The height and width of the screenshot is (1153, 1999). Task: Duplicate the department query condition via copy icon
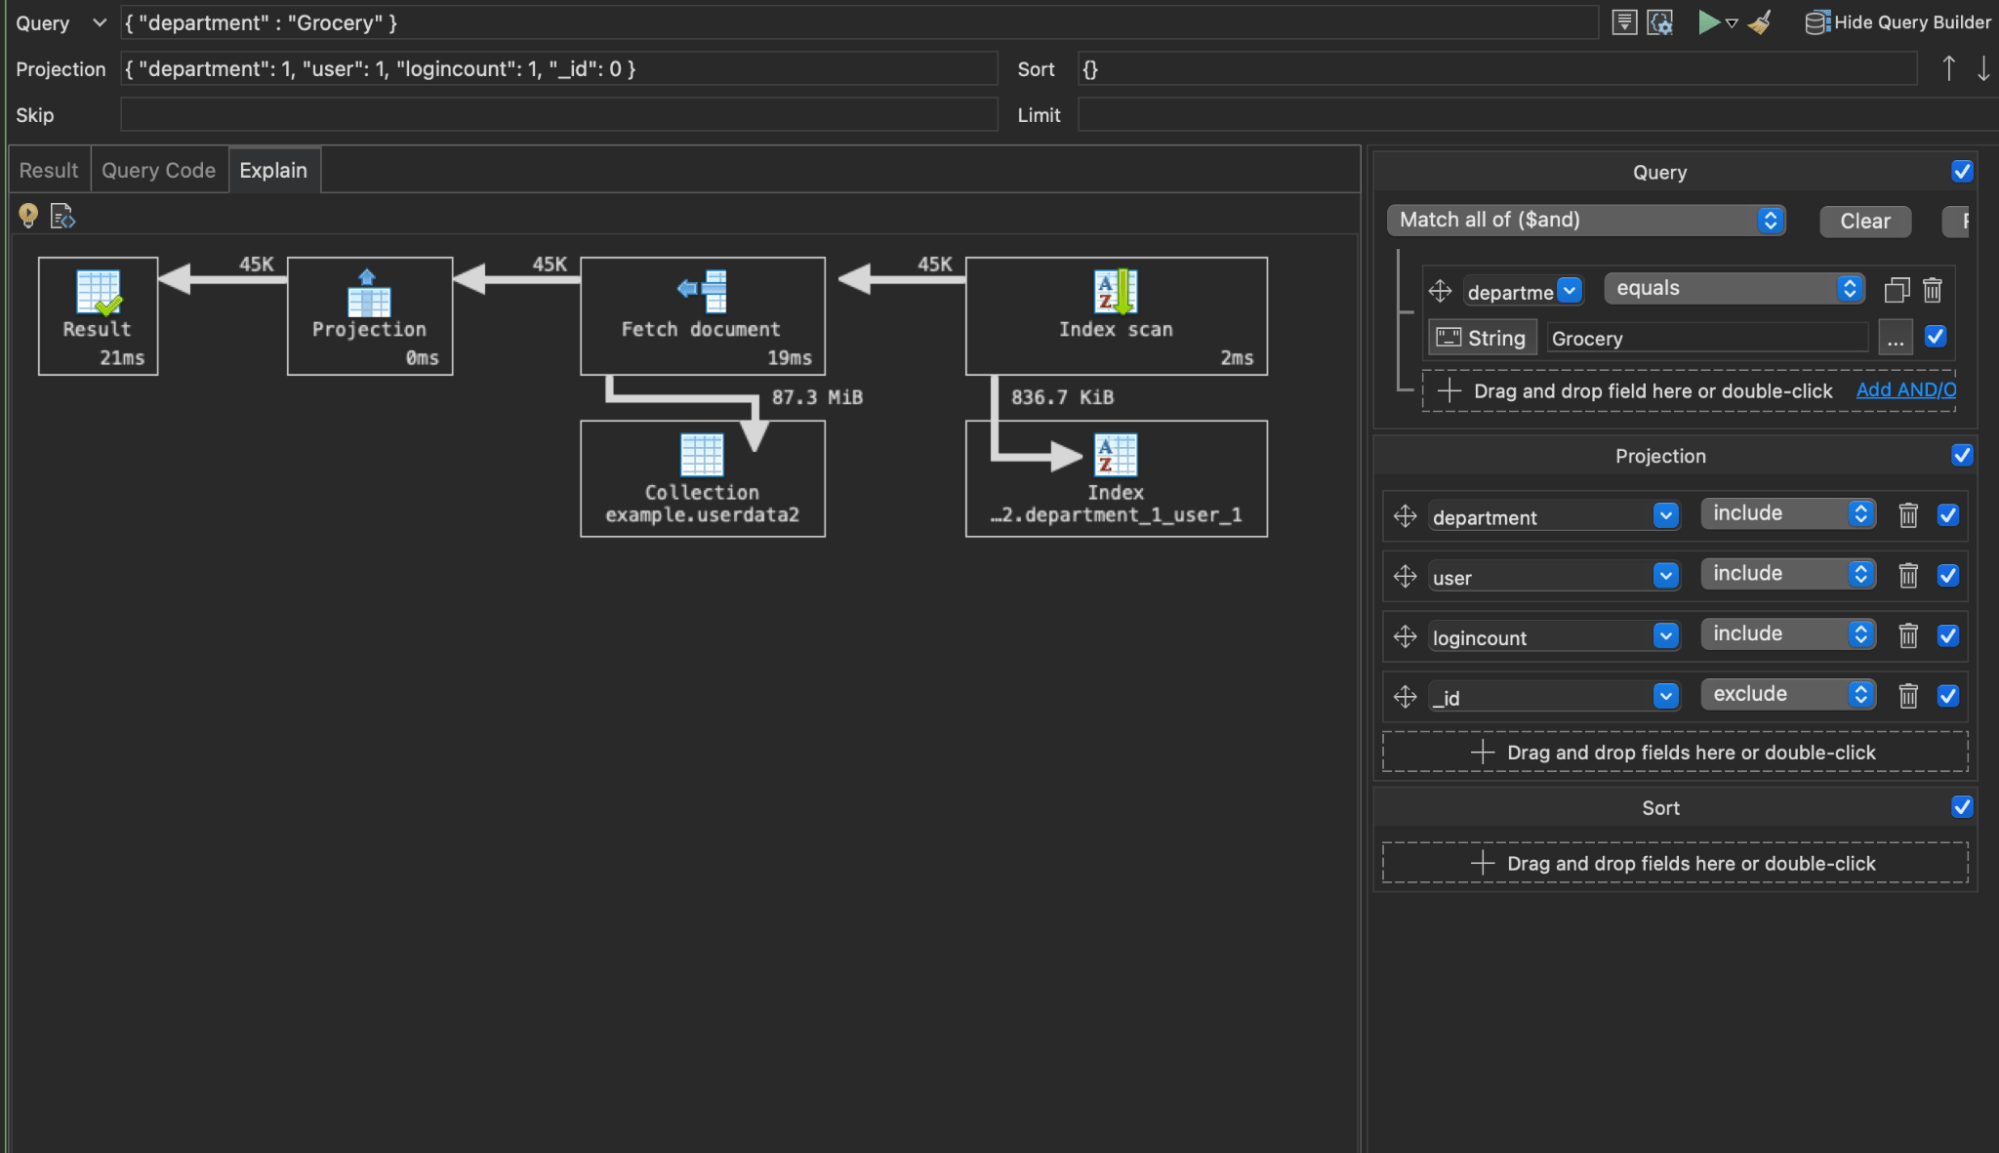[1897, 290]
